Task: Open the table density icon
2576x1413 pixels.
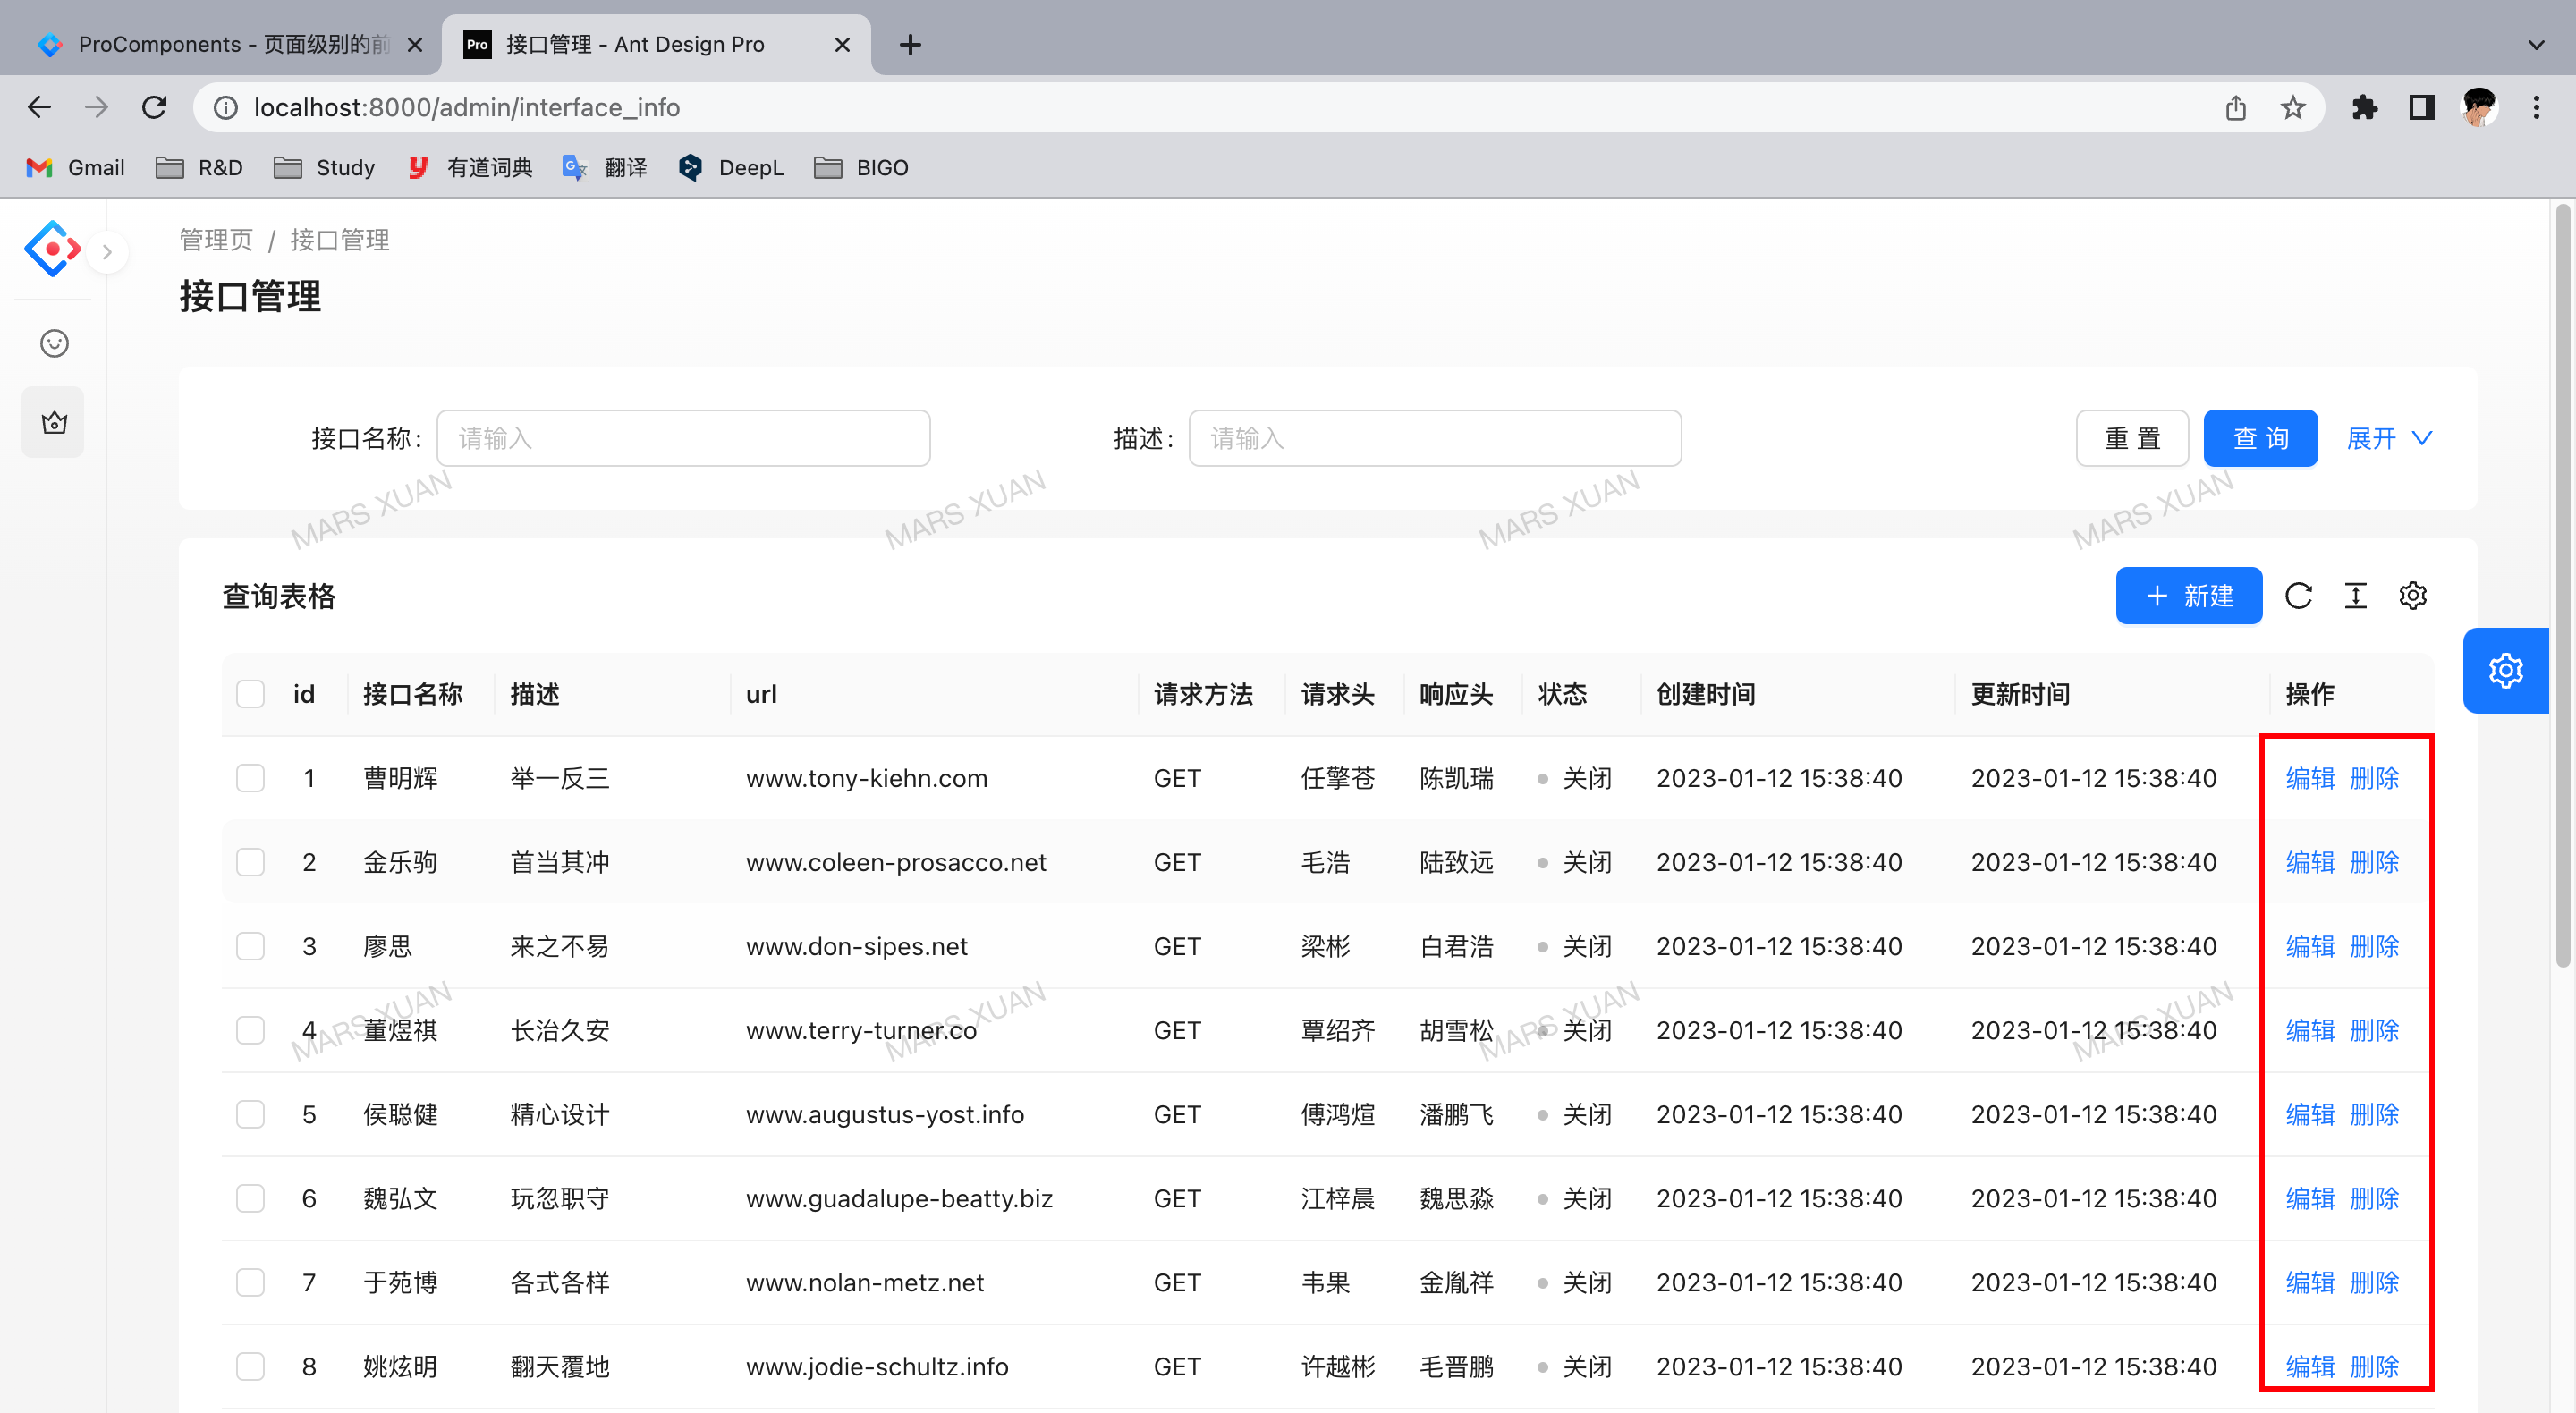Action: pyautogui.click(x=2355, y=596)
